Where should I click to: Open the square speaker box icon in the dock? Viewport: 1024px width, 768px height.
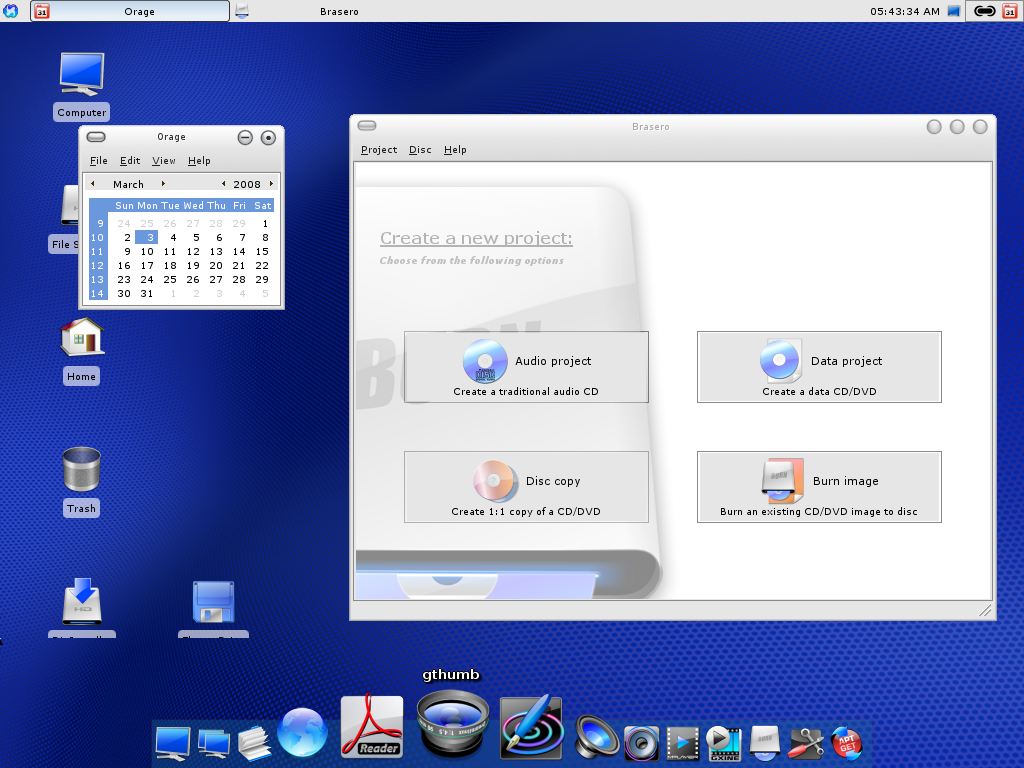coord(642,743)
